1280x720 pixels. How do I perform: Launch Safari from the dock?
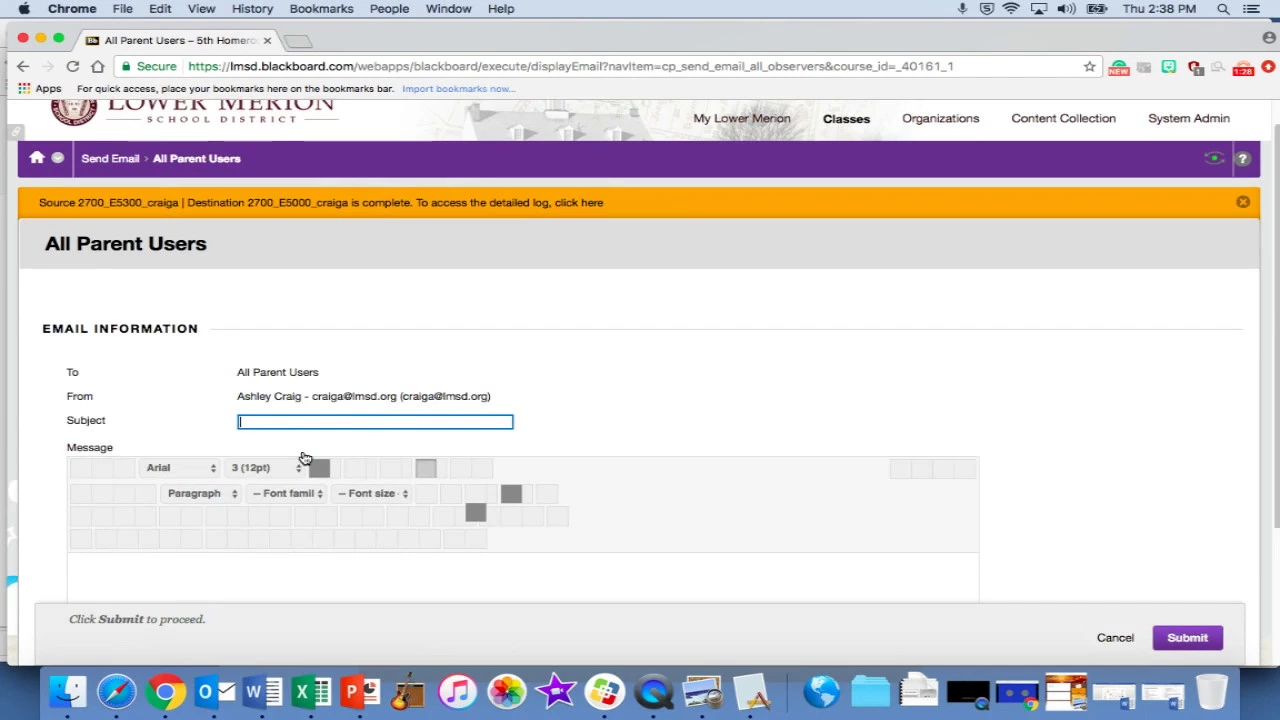coord(117,692)
